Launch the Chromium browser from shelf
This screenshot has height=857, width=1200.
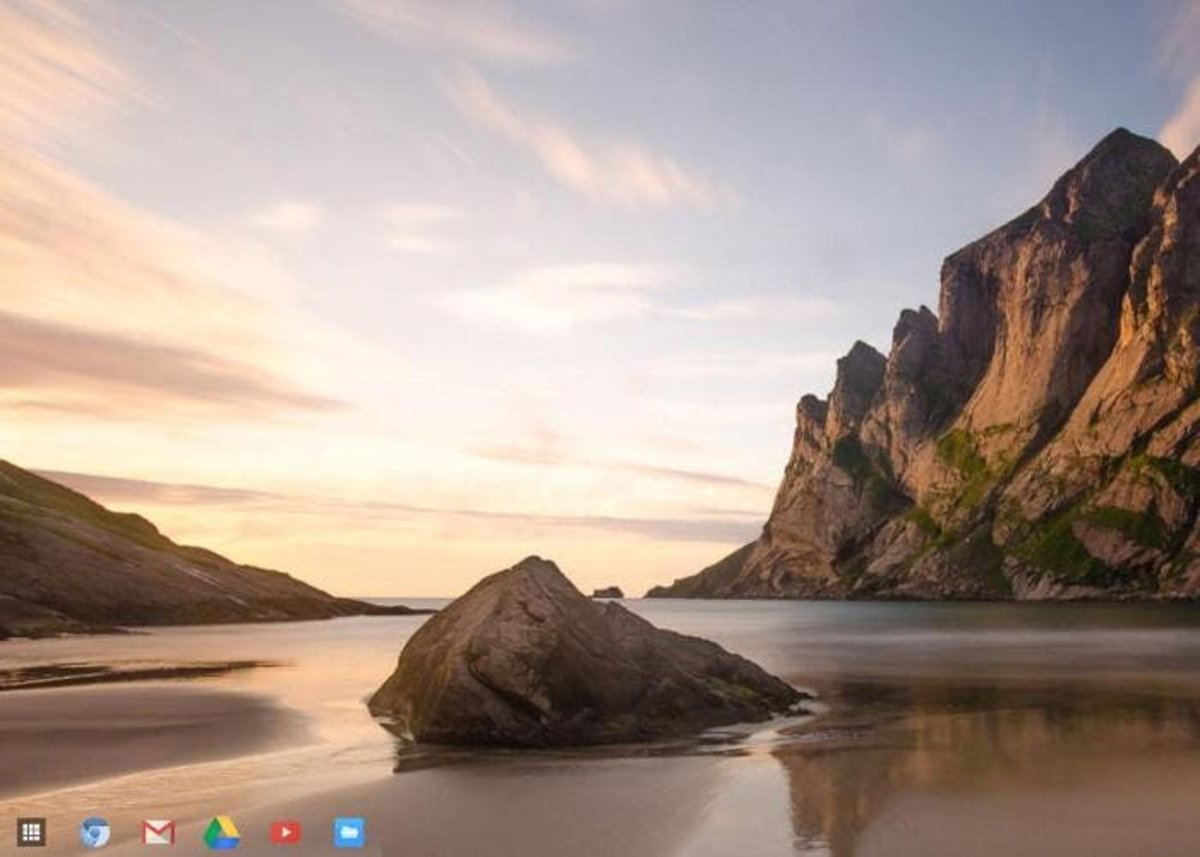pyautogui.click(x=95, y=832)
